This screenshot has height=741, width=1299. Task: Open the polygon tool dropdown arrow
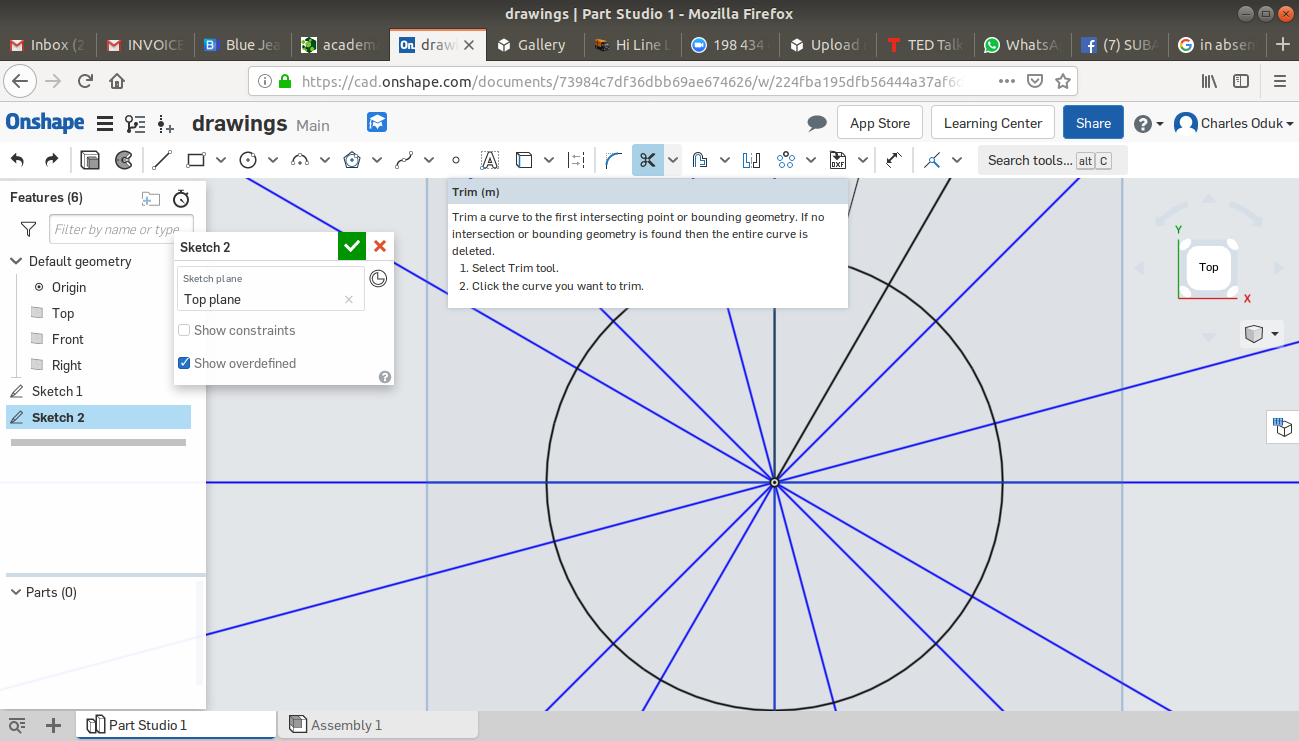[x=377, y=160]
